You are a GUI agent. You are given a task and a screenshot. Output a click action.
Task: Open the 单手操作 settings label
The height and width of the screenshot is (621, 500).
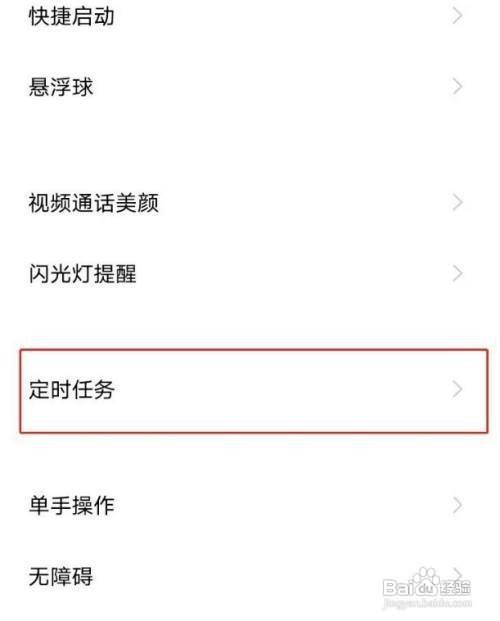71,505
